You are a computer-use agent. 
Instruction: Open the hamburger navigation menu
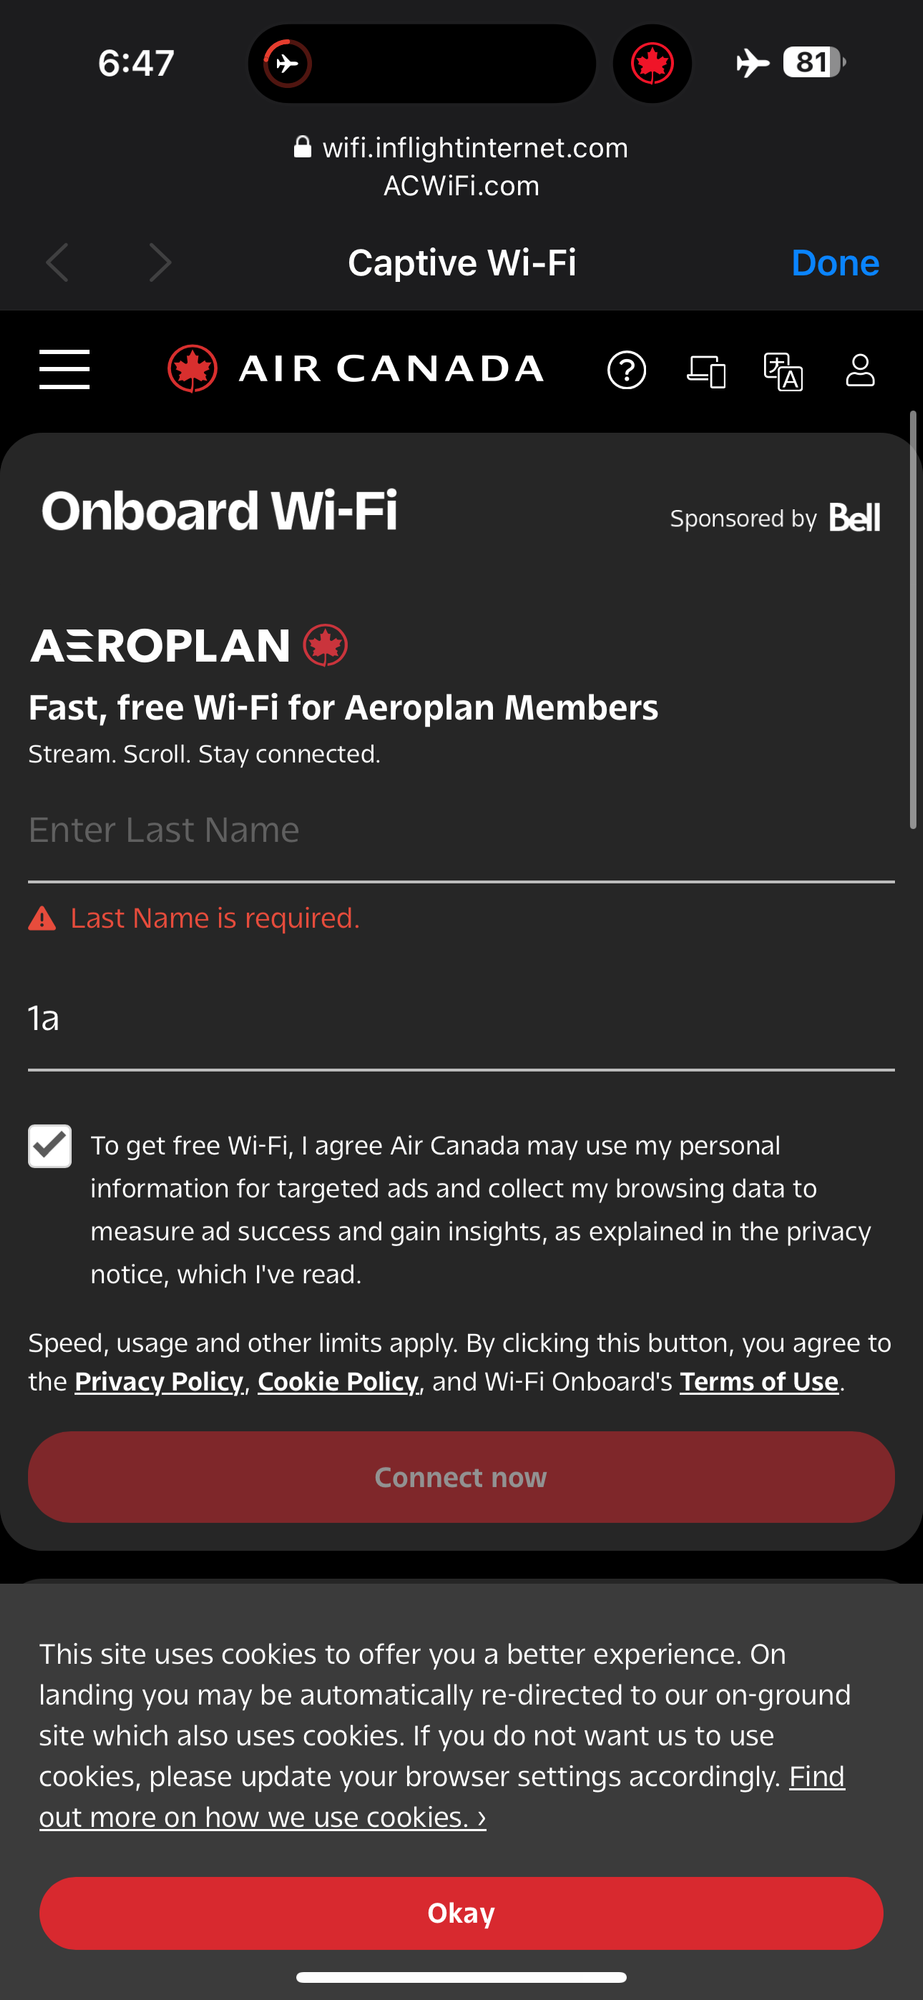(65, 369)
